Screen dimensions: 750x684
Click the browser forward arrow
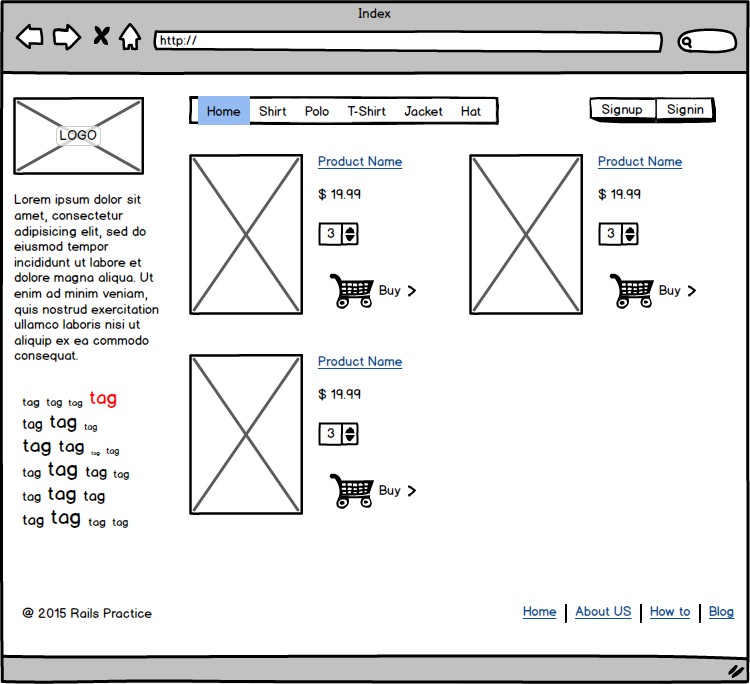(66, 38)
